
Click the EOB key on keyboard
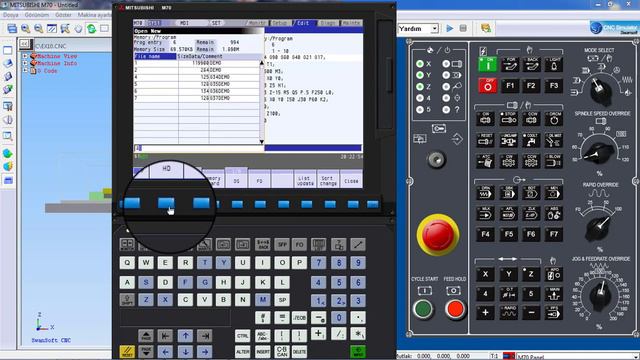point(299,318)
